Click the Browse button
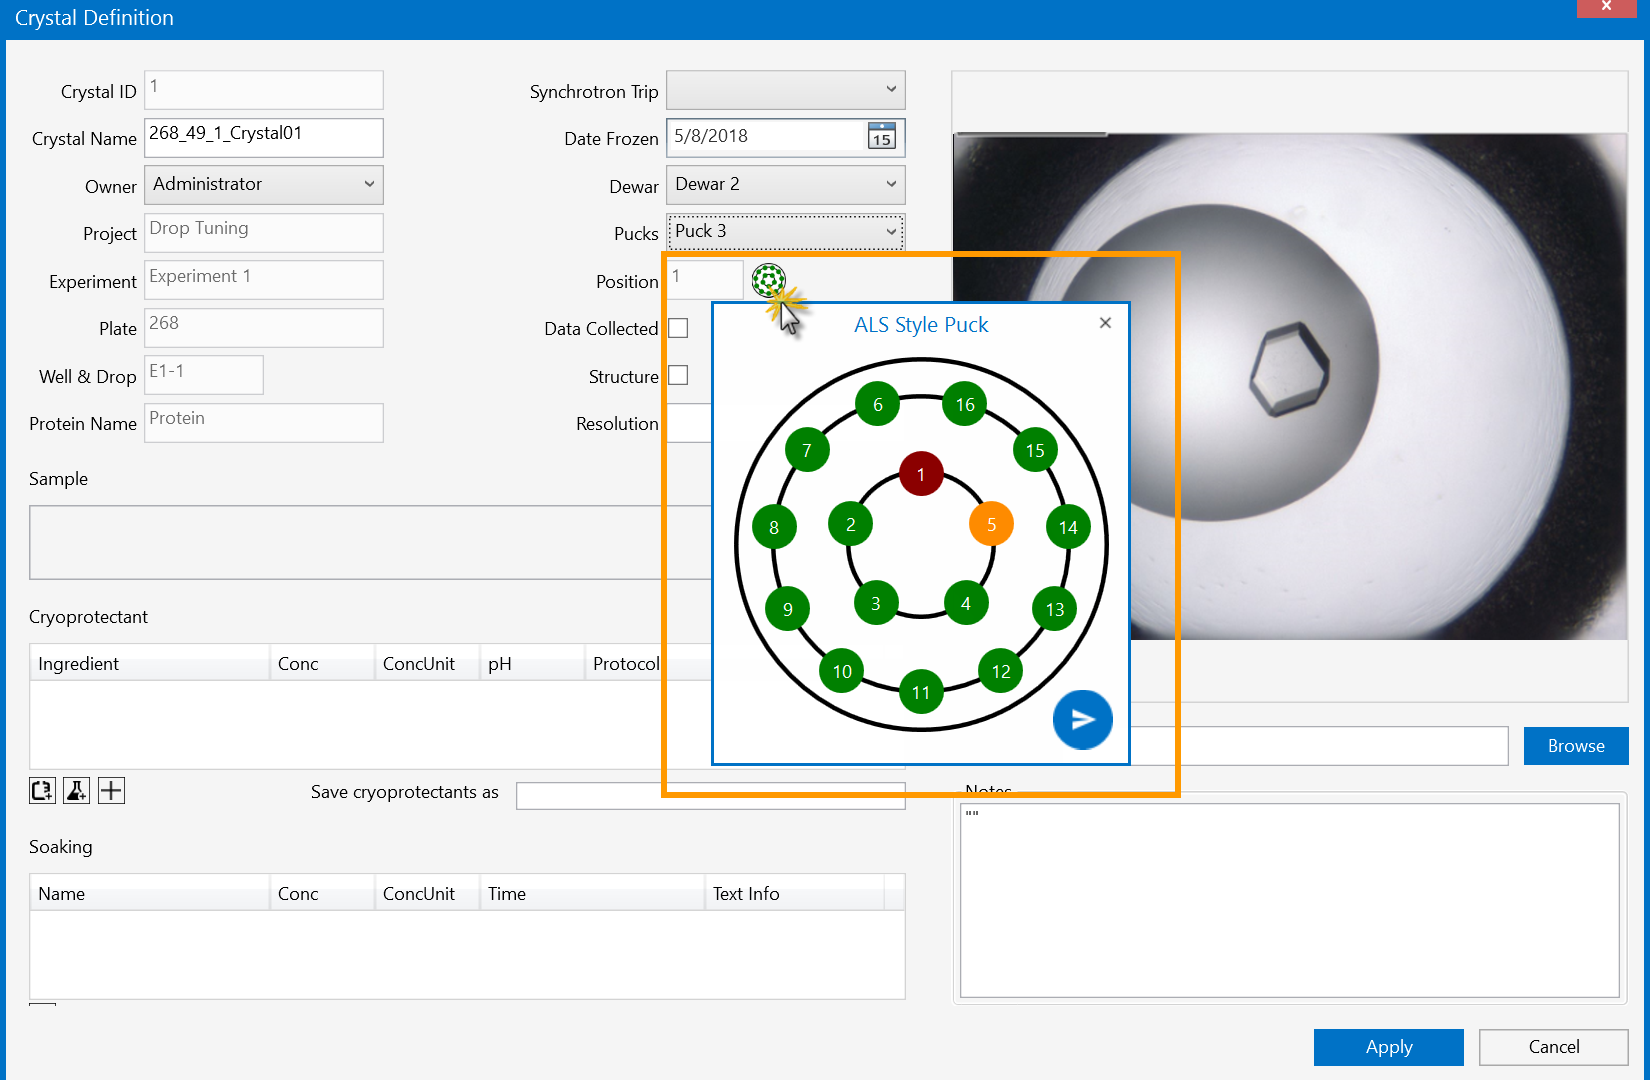 1575,746
